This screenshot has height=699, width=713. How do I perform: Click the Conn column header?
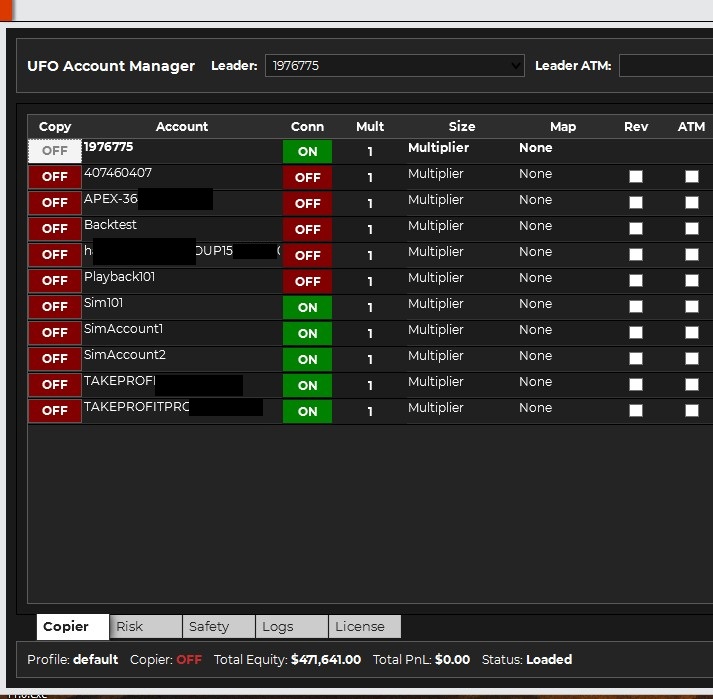click(307, 126)
